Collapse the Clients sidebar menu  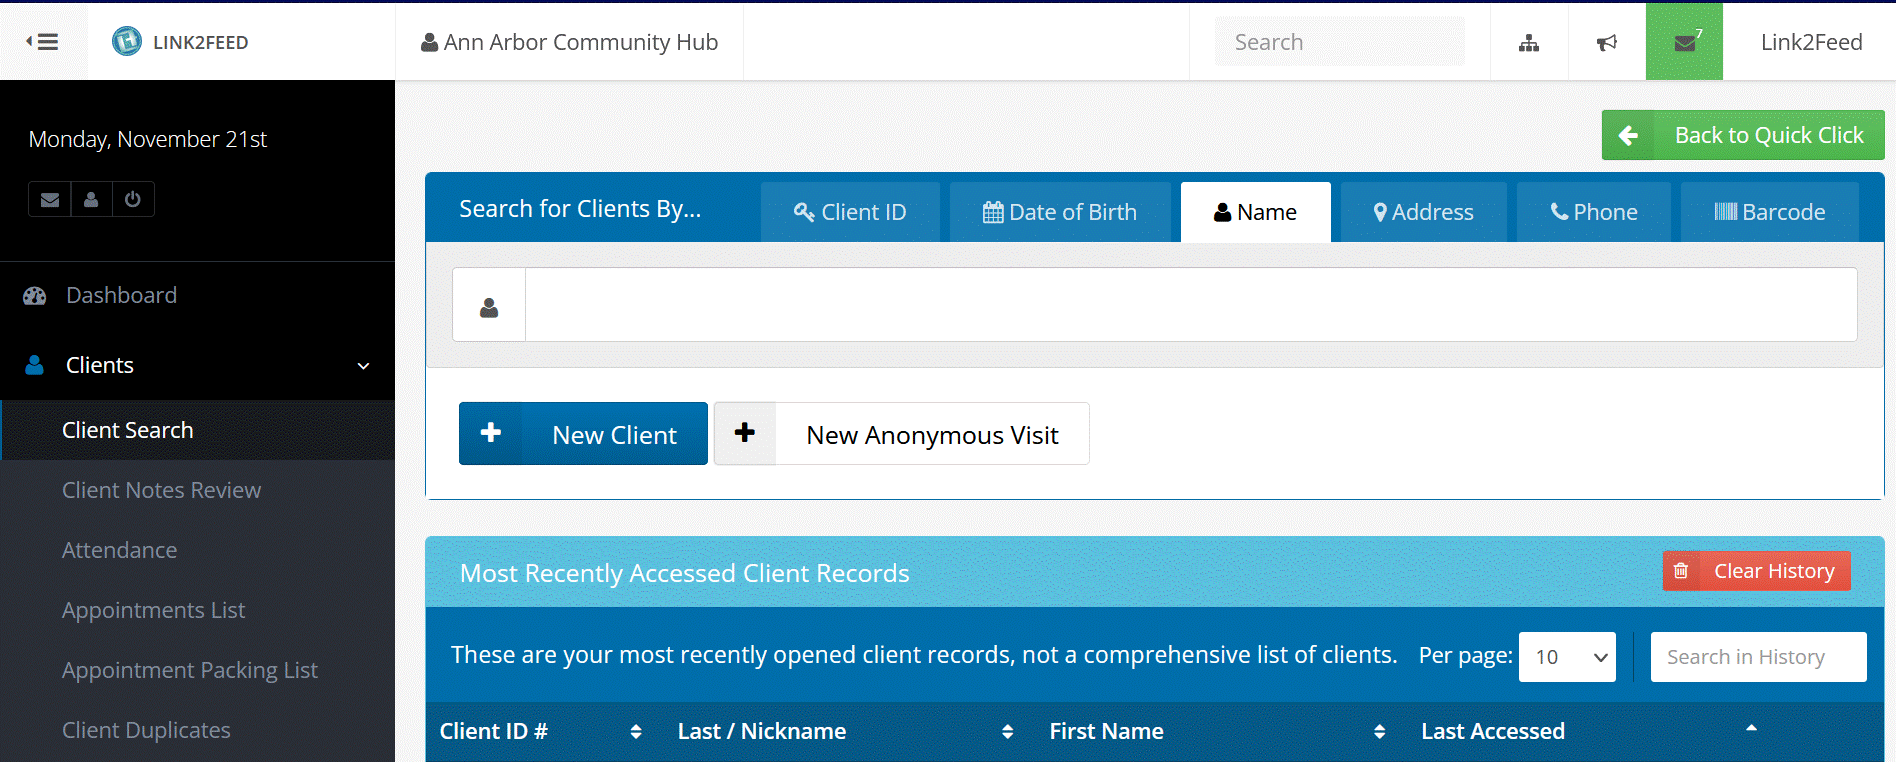pos(363,366)
